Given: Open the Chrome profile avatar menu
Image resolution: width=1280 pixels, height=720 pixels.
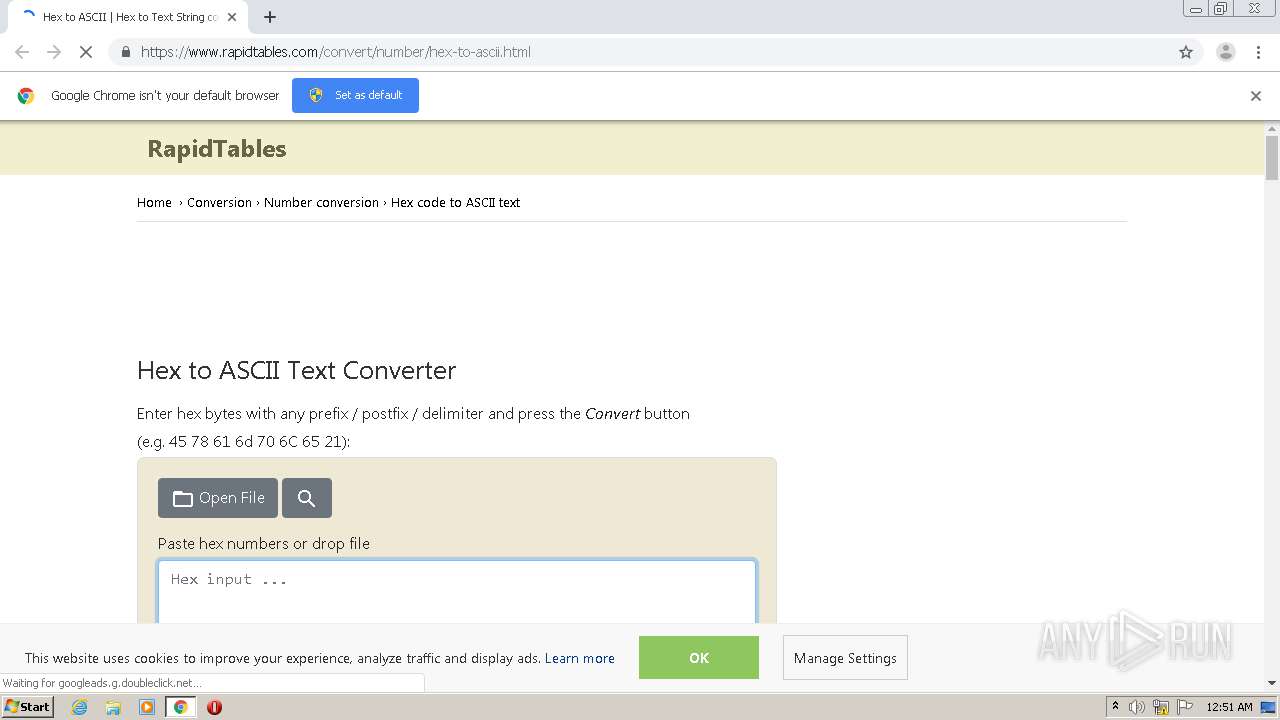Looking at the screenshot, I should click(1226, 52).
